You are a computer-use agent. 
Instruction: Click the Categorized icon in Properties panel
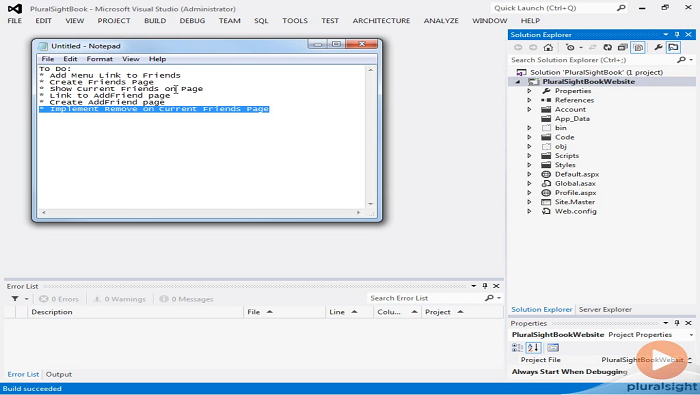517,348
